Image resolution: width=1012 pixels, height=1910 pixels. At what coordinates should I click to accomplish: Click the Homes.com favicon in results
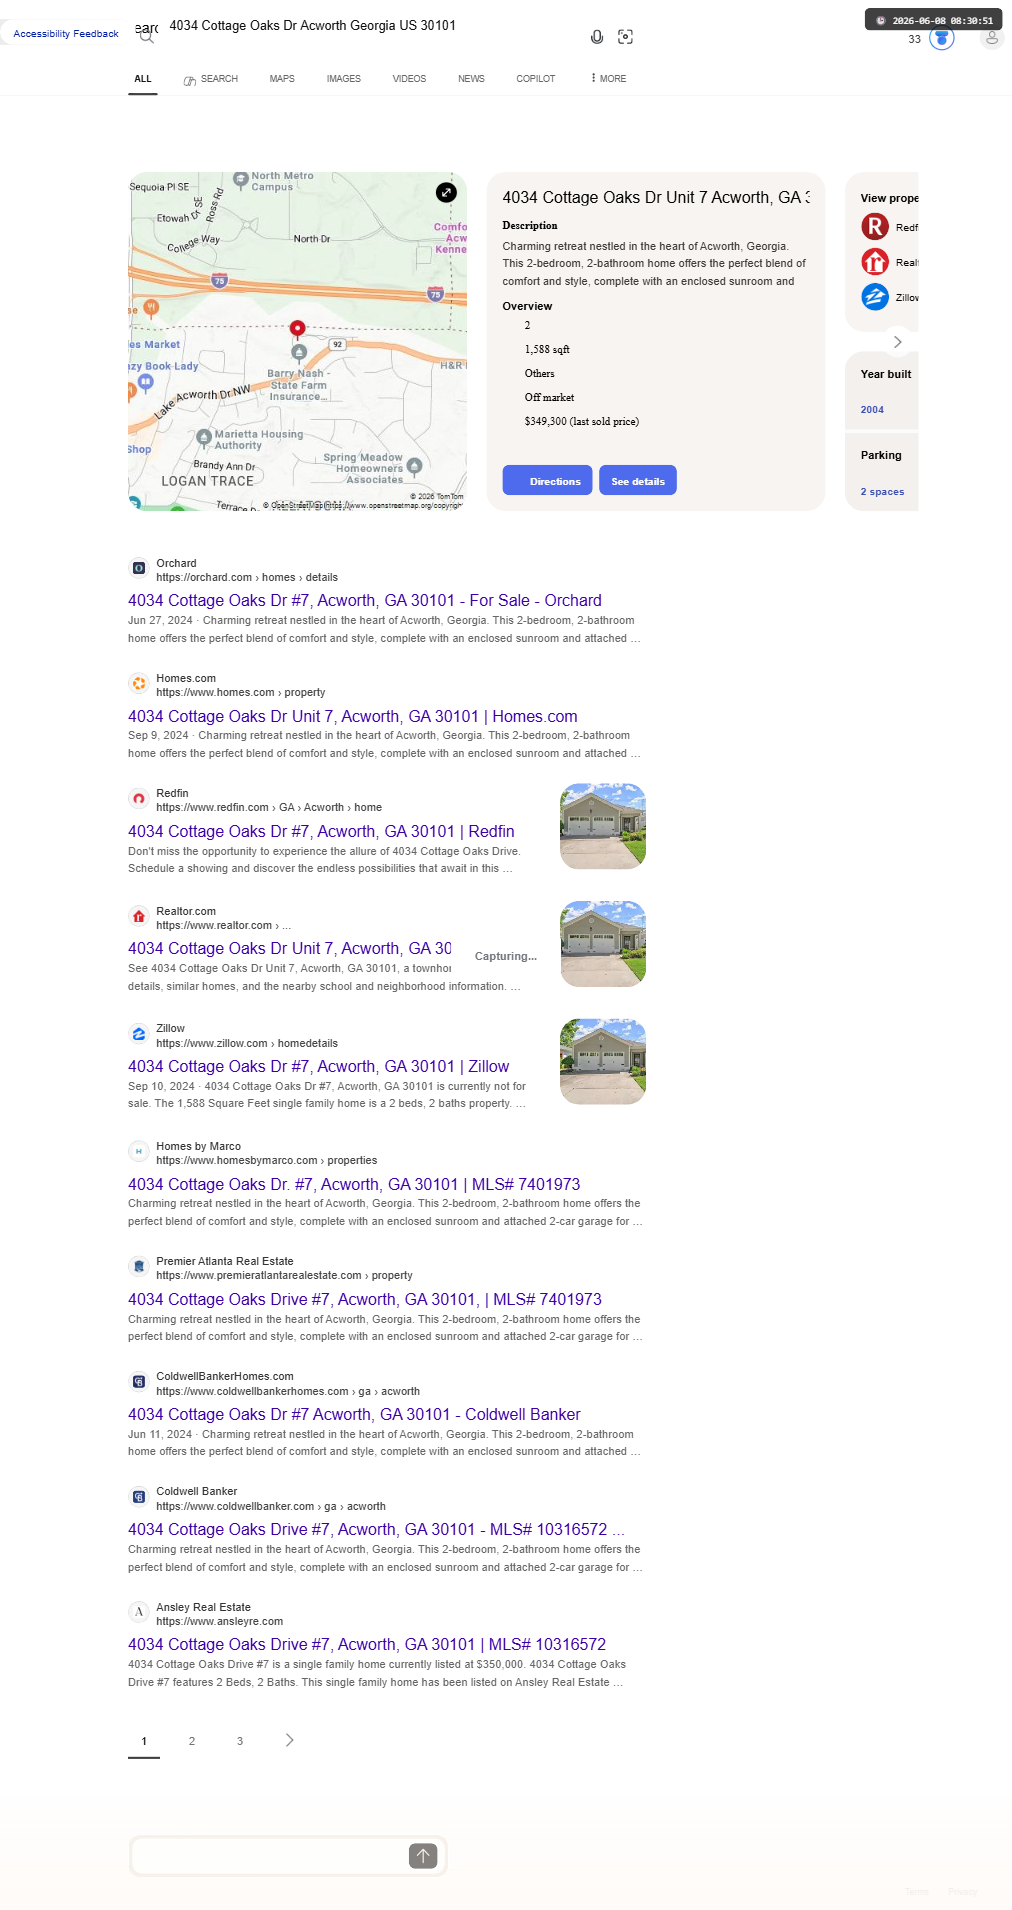point(139,683)
